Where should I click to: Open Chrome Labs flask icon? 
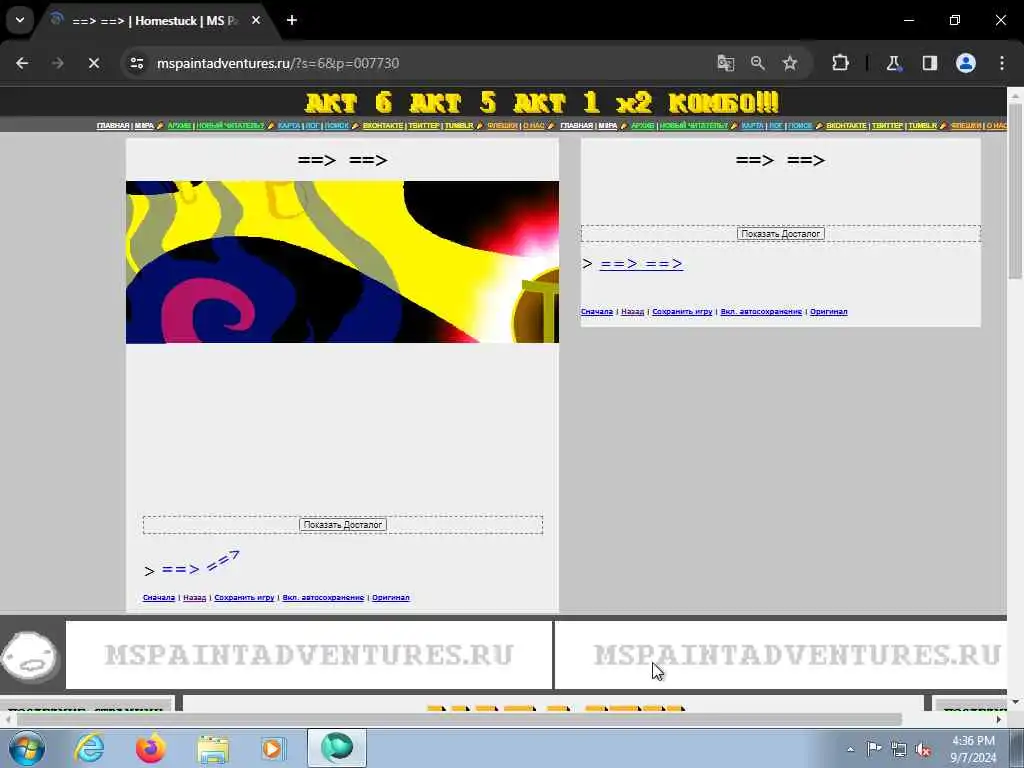coord(893,63)
